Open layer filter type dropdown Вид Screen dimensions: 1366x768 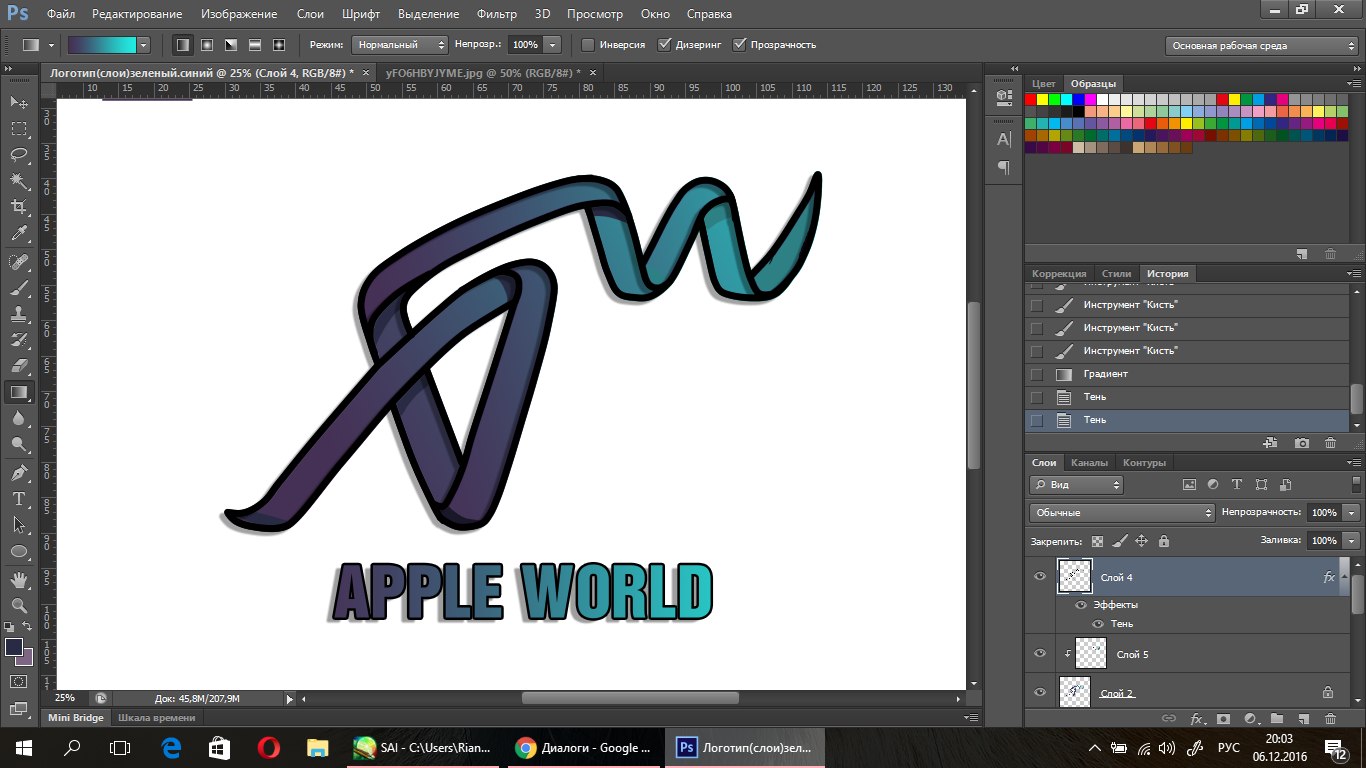(1076, 484)
